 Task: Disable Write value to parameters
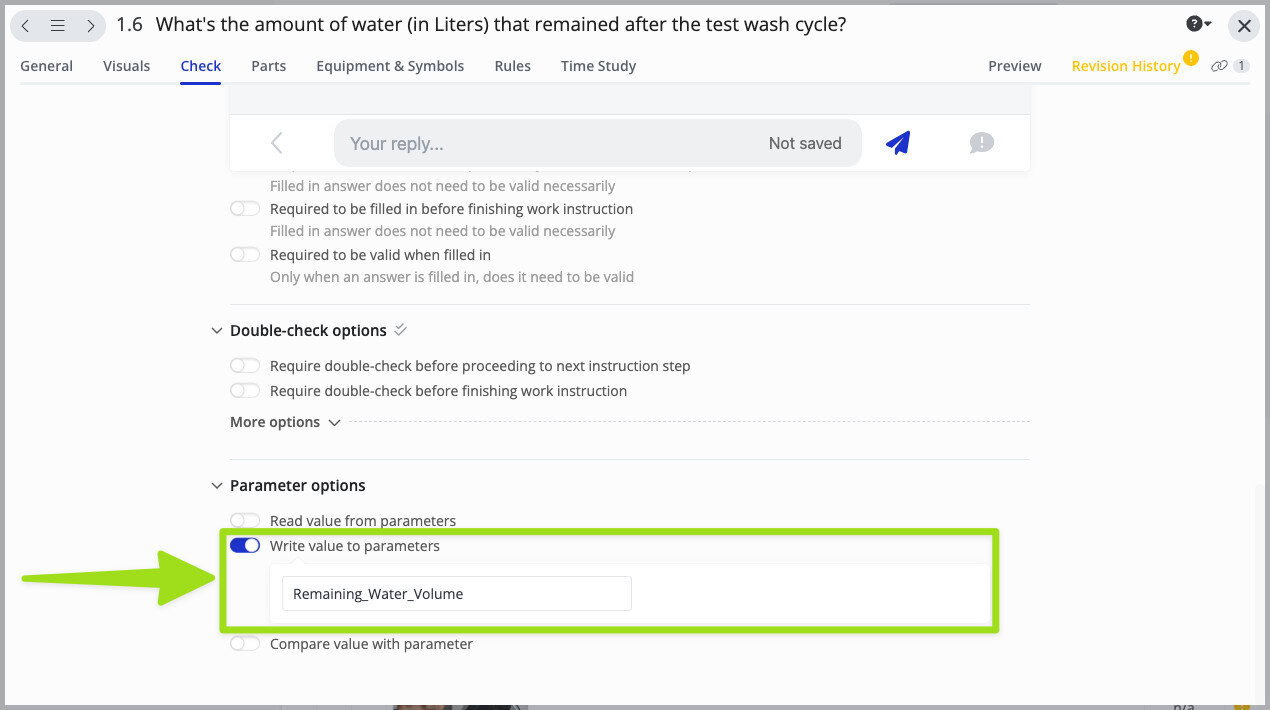click(x=244, y=545)
